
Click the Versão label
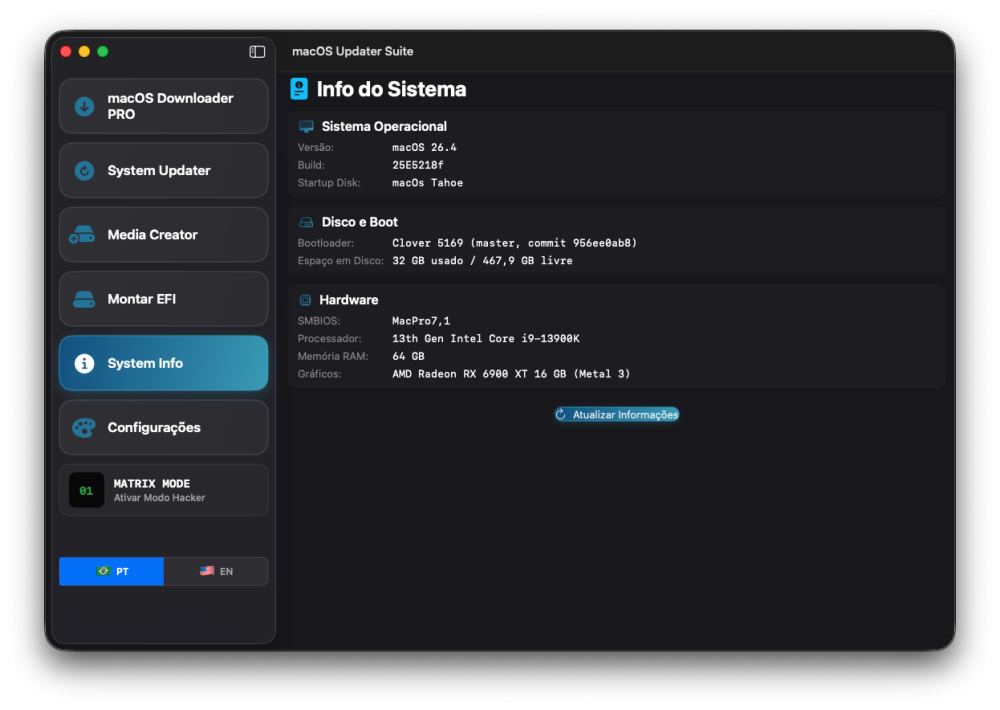[316, 147]
